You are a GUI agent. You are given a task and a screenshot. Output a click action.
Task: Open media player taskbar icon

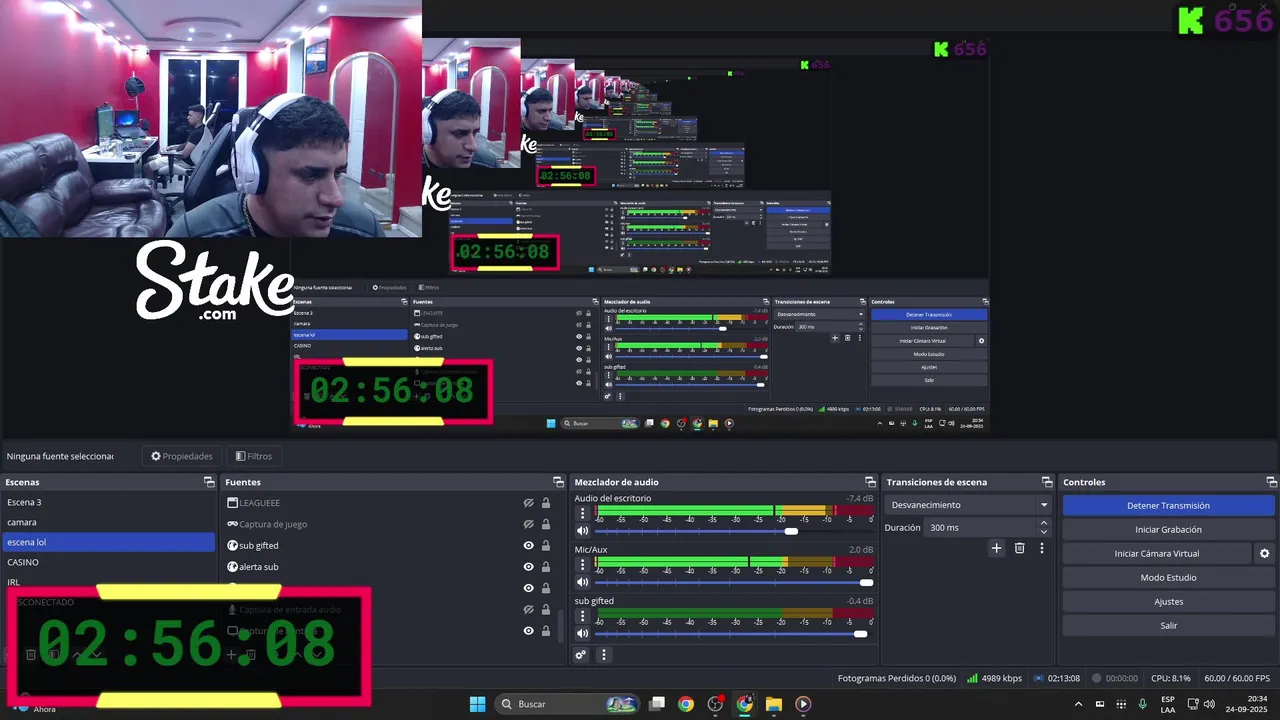click(803, 704)
